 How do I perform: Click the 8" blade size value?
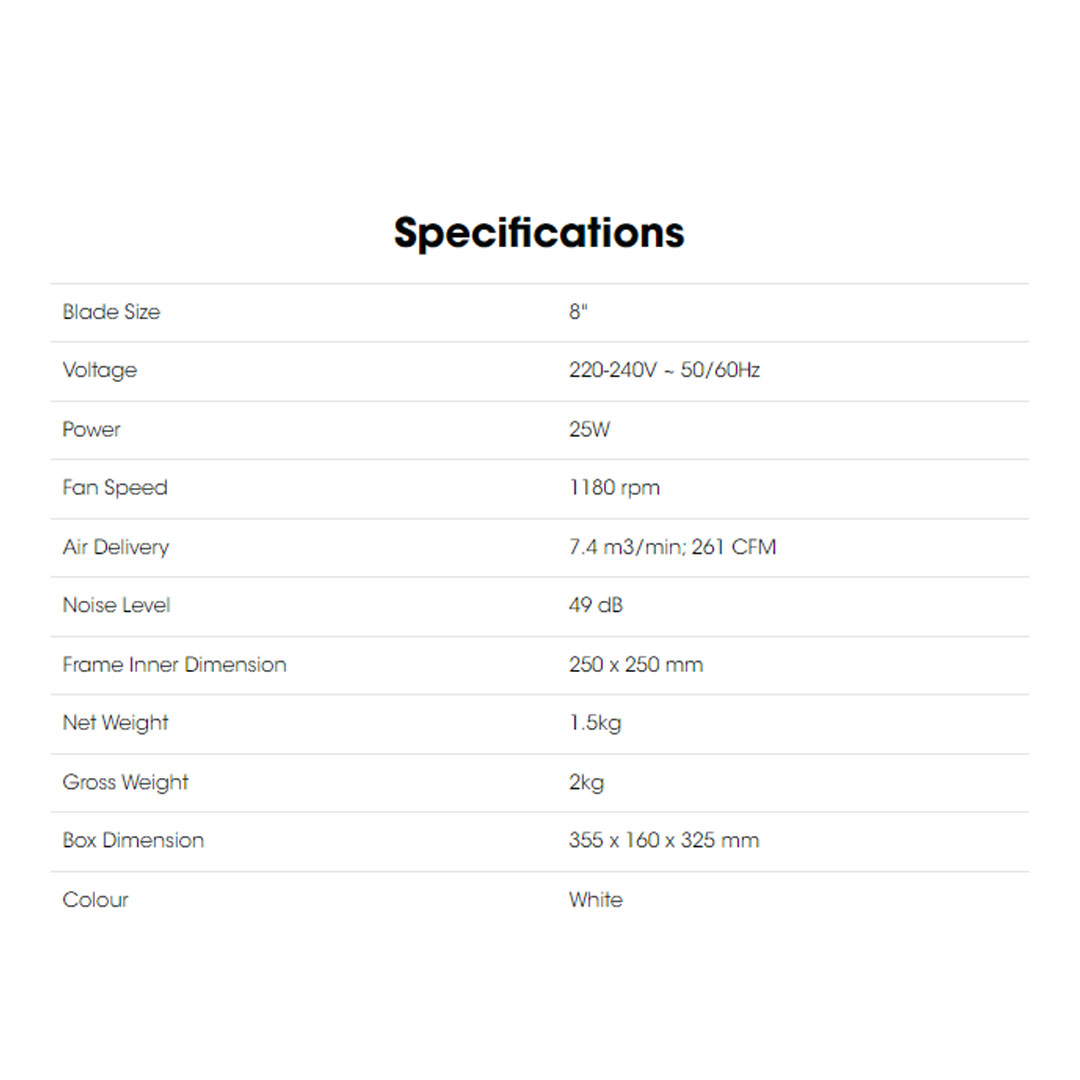point(578,312)
